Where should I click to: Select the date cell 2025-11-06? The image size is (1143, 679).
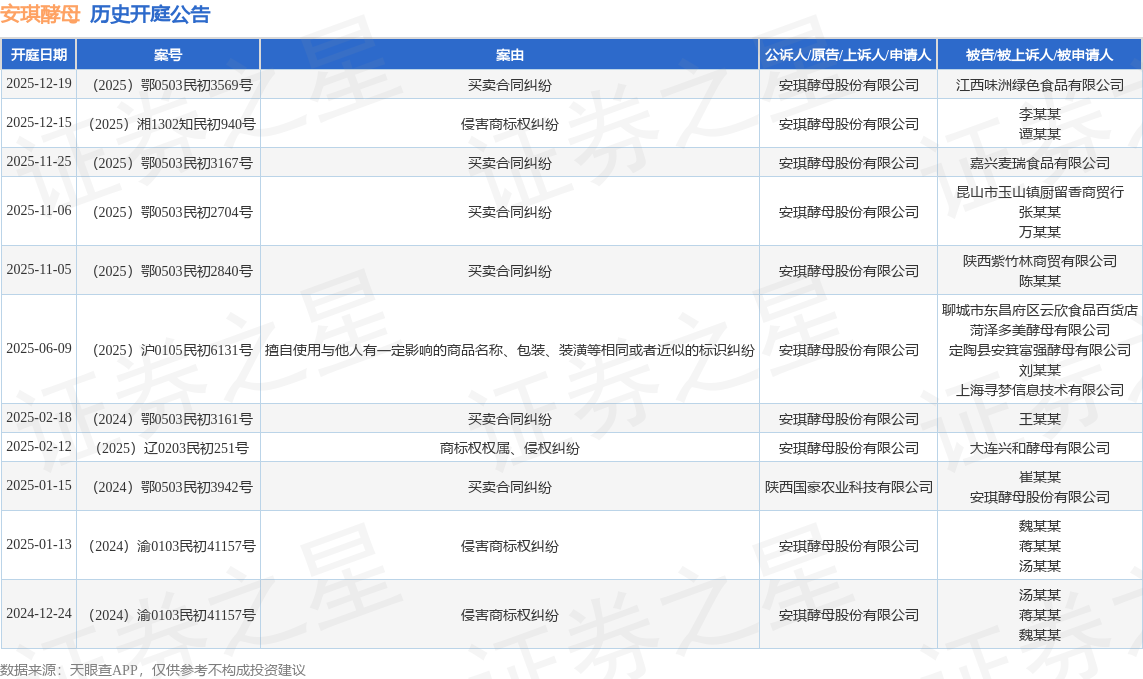pos(39,210)
